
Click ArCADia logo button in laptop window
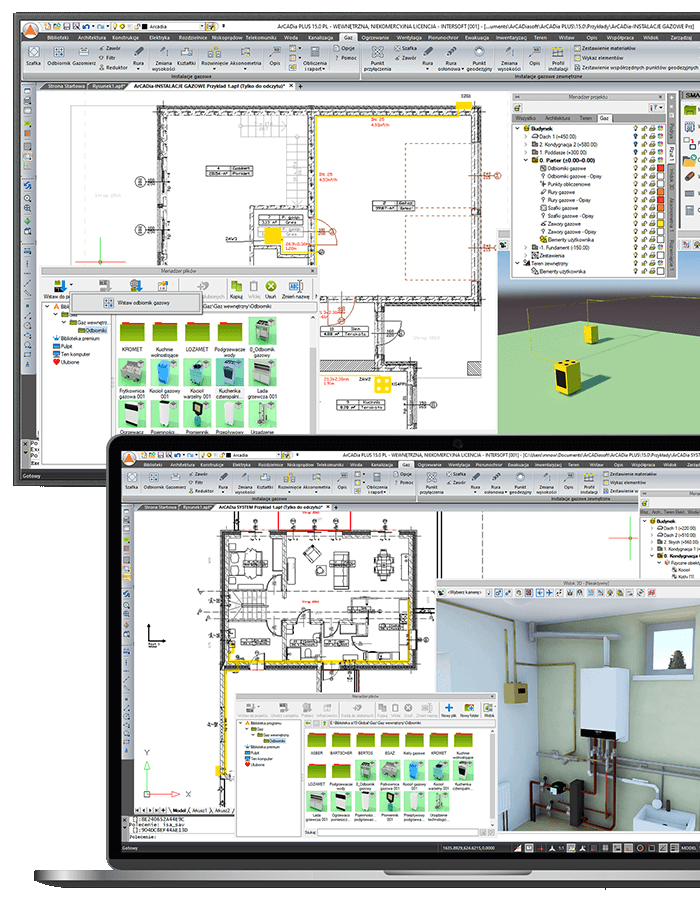pyautogui.click(x=130, y=459)
